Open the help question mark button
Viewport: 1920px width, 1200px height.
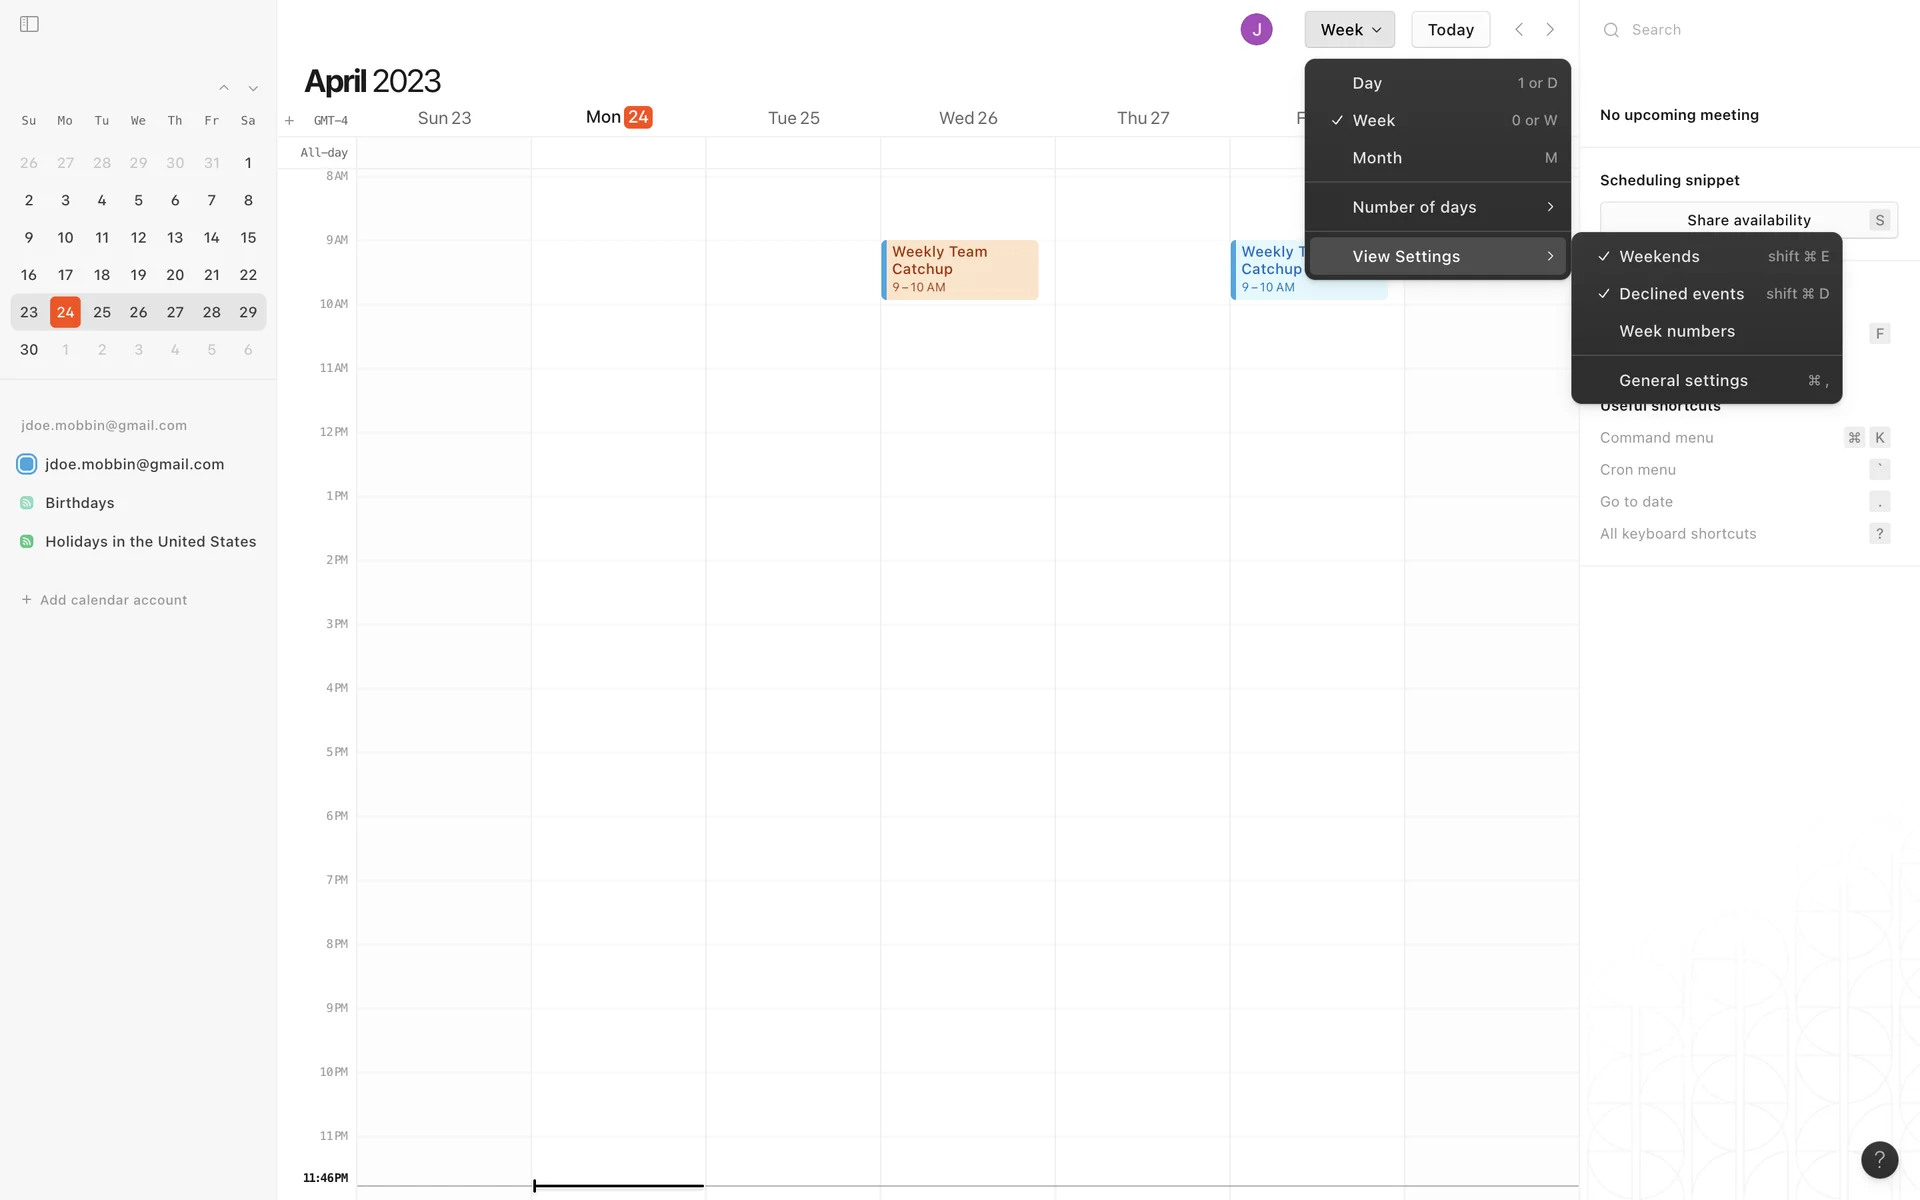[x=1879, y=1160]
